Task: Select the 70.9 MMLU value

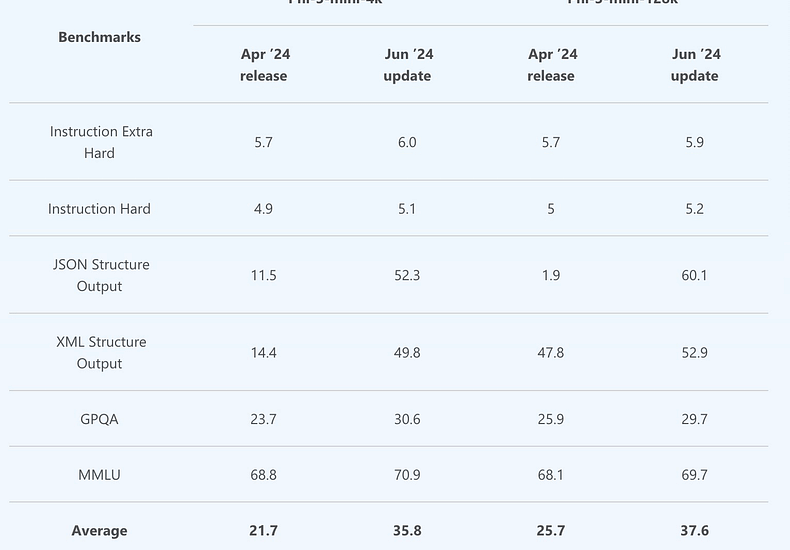Action: pyautogui.click(x=407, y=474)
